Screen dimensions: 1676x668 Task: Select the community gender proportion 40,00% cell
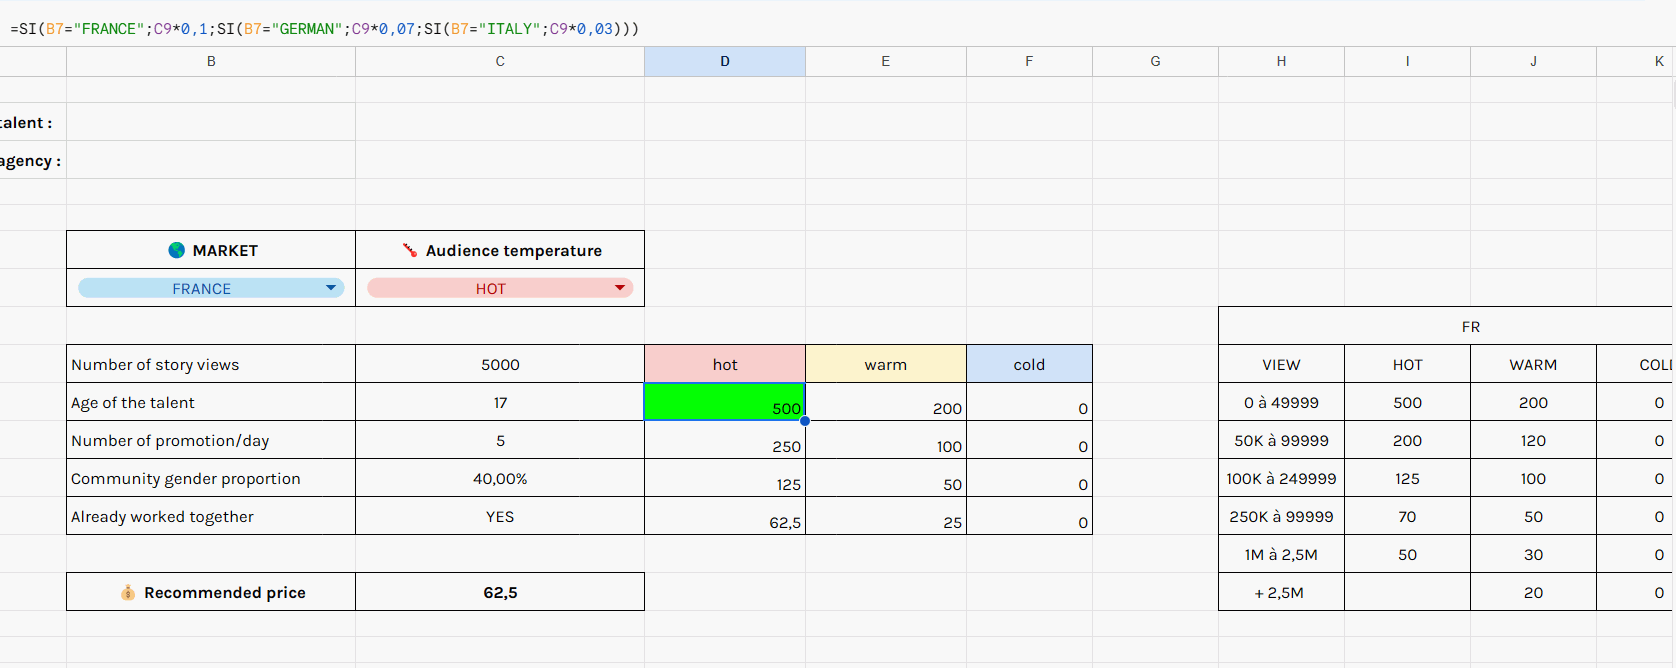500,478
